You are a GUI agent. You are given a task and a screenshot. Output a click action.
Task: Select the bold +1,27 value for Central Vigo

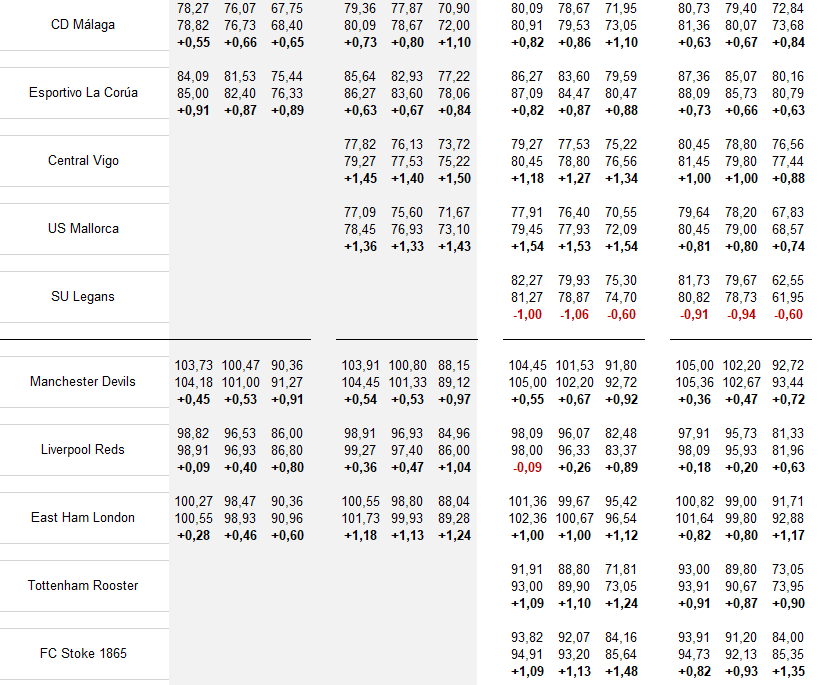click(575, 179)
